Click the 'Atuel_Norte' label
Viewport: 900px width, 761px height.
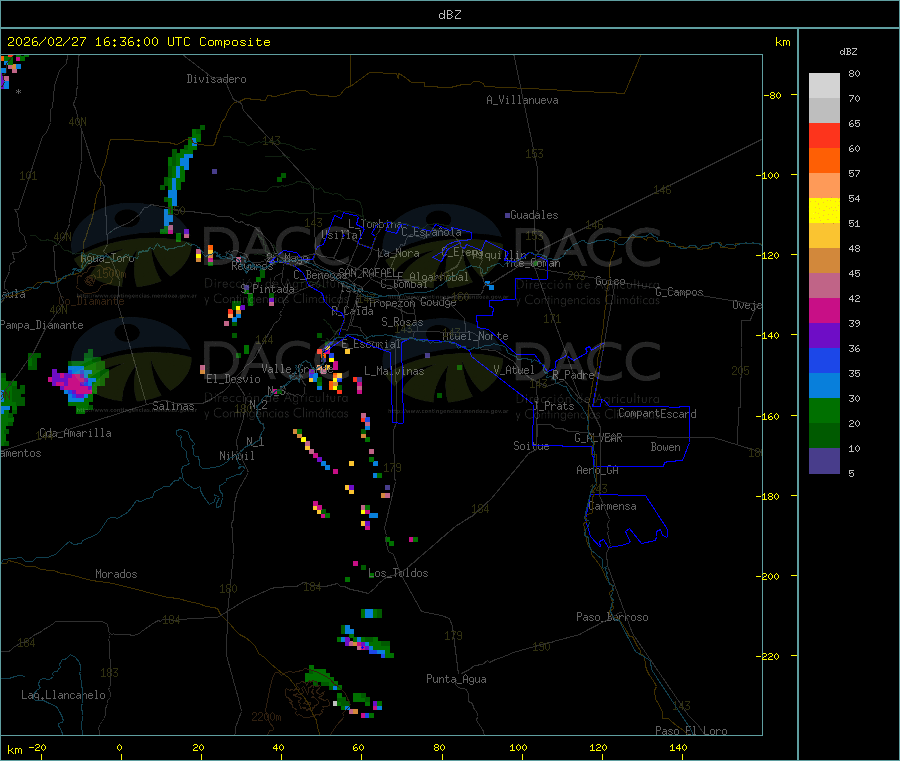coord(475,336)
